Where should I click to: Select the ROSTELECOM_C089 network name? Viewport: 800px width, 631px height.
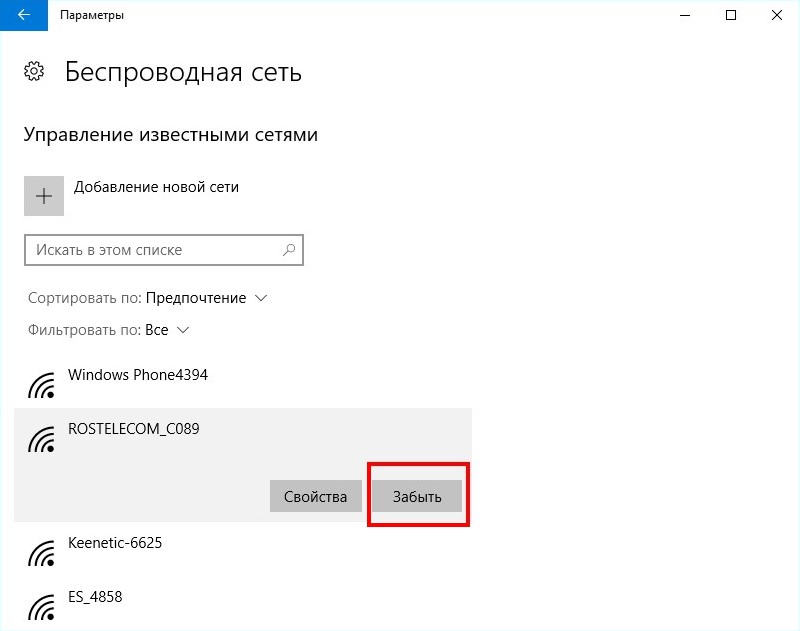[x=134, y=429]
